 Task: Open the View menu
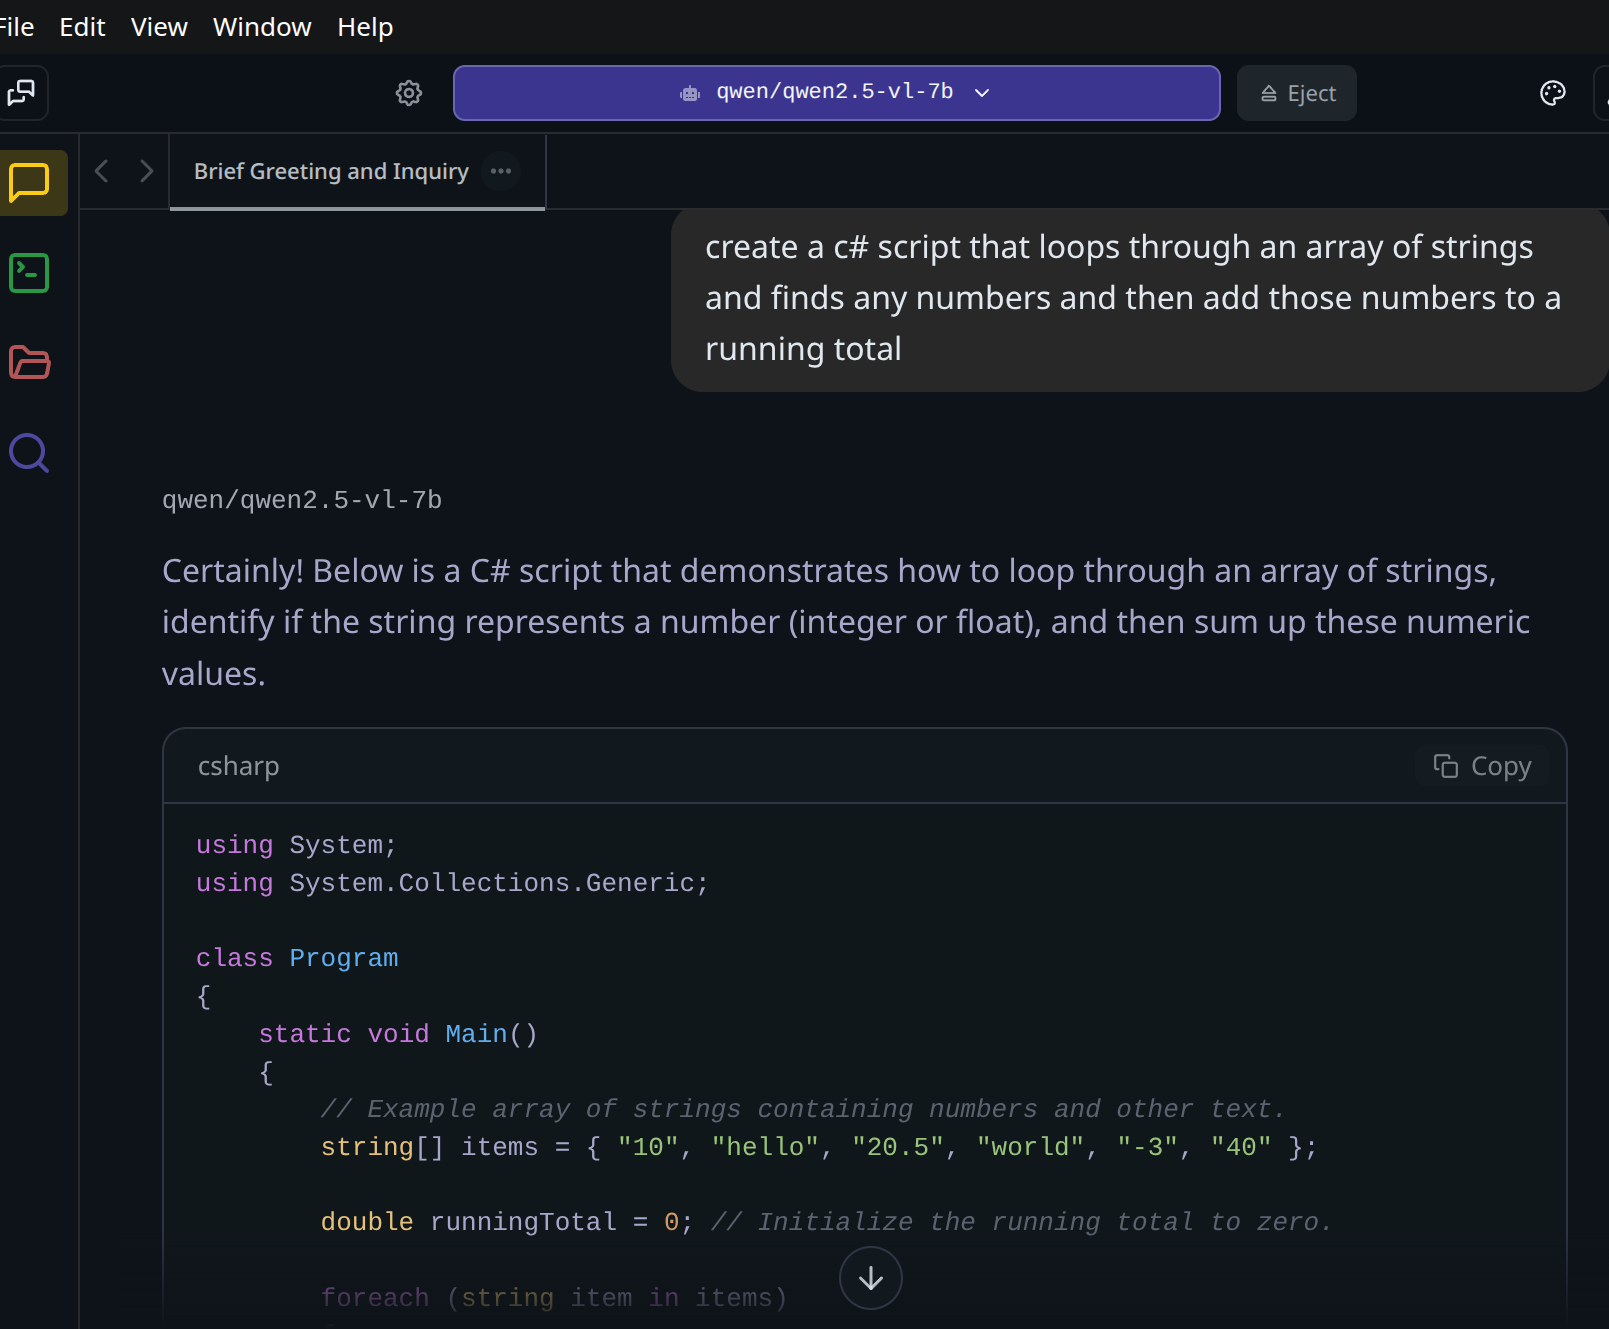click(159, 27)
